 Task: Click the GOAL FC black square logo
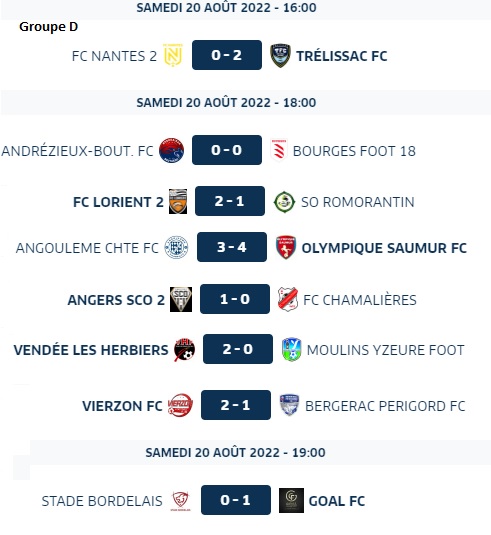click(291, 501)
